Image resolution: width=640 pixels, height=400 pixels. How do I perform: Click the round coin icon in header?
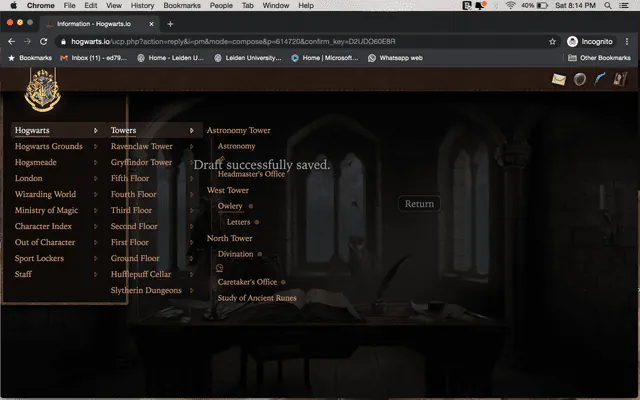click(580, 79)
